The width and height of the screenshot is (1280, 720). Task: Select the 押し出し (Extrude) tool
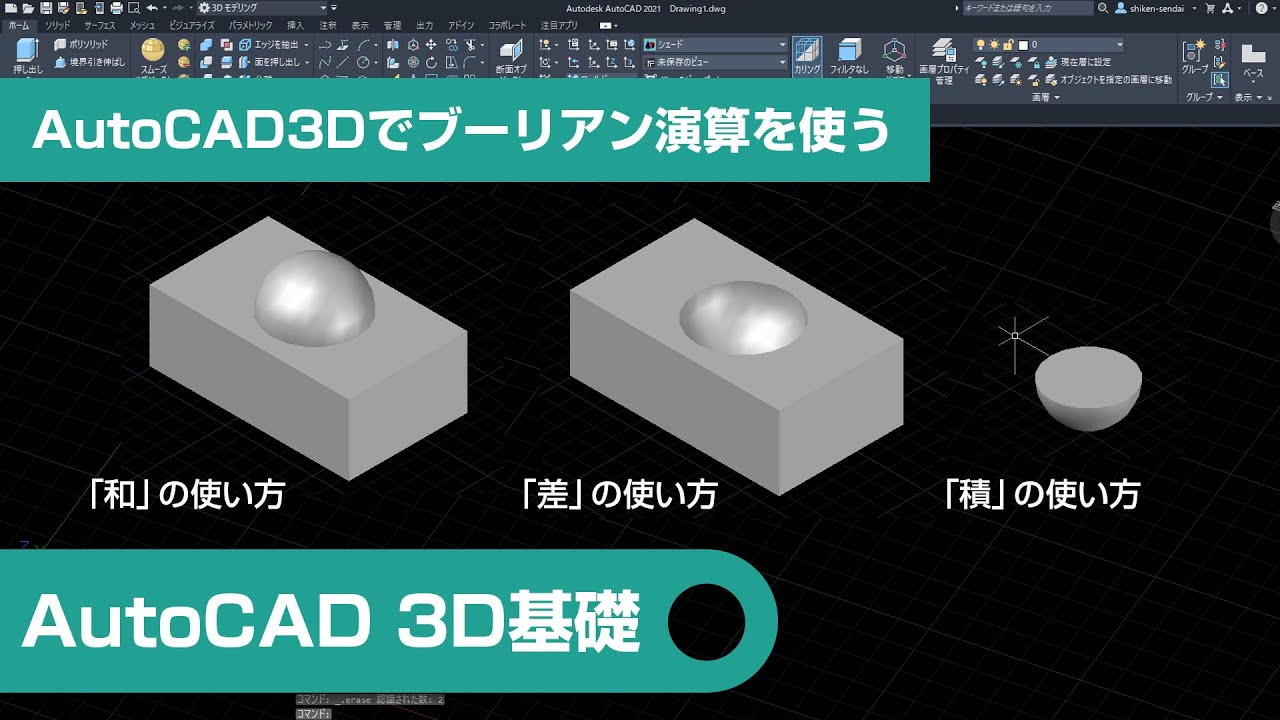(28, 56)
